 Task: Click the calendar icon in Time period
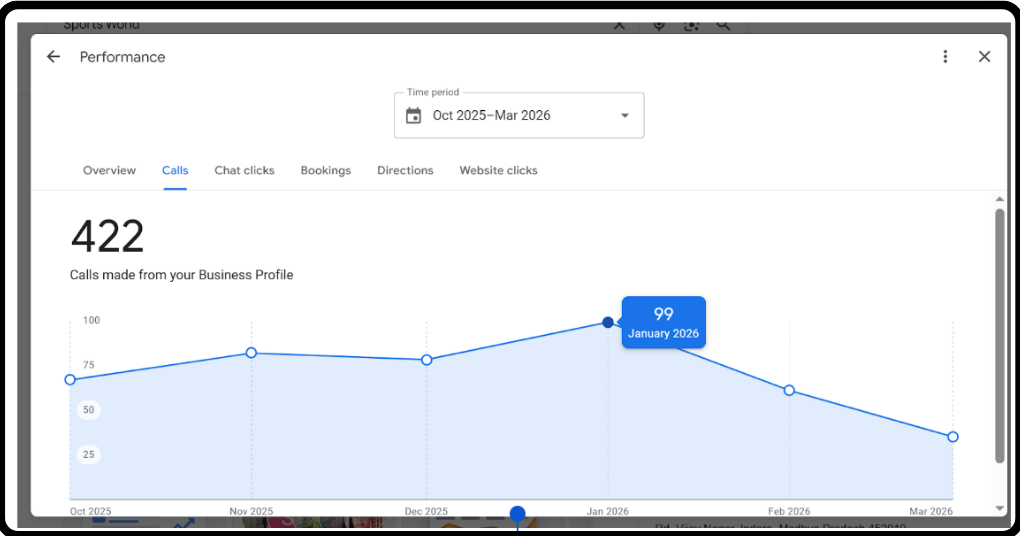tap(413, 116)
